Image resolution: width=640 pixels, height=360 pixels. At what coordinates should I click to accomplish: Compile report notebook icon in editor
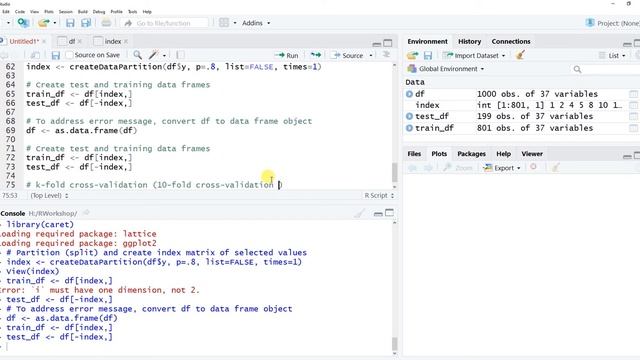tap(180, 55)
